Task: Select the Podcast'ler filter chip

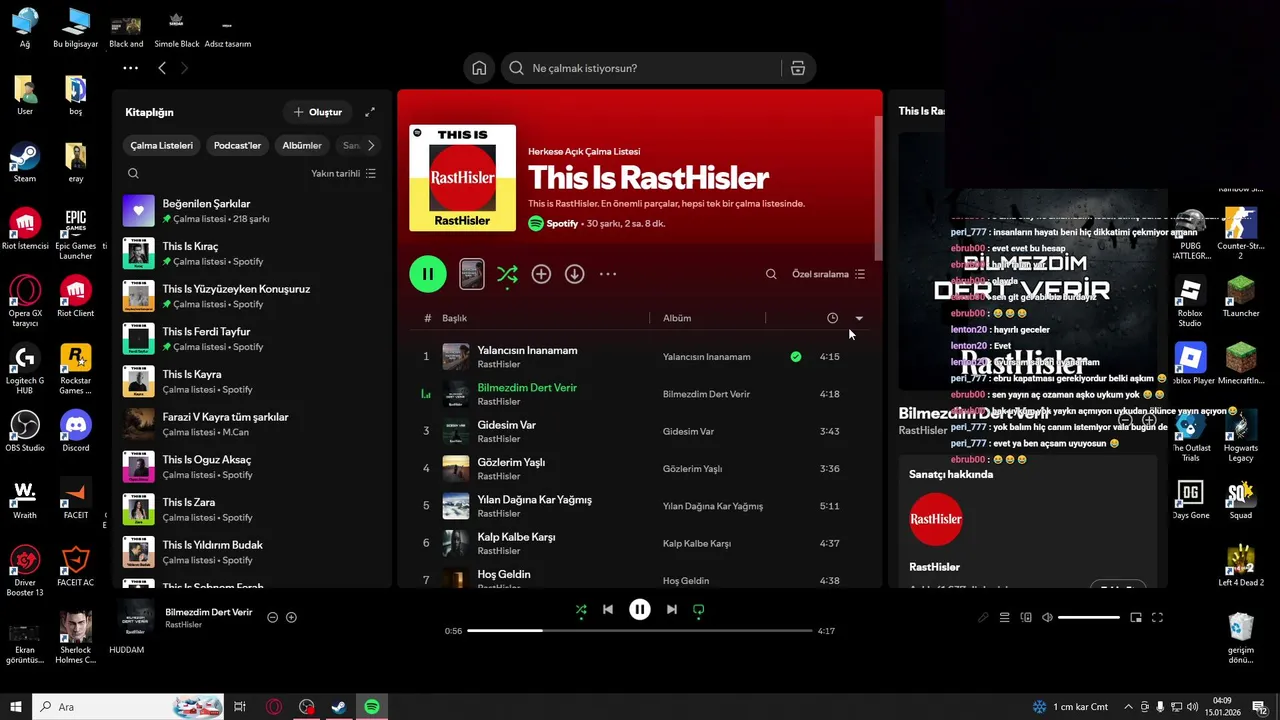Action: (237, 145)
